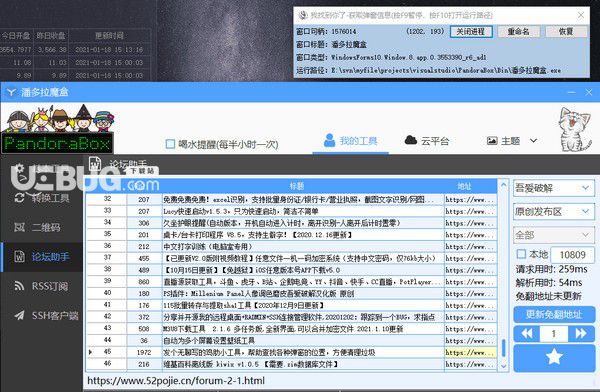Open the 原创发布区 section dropdown

(x=554, y=211)
